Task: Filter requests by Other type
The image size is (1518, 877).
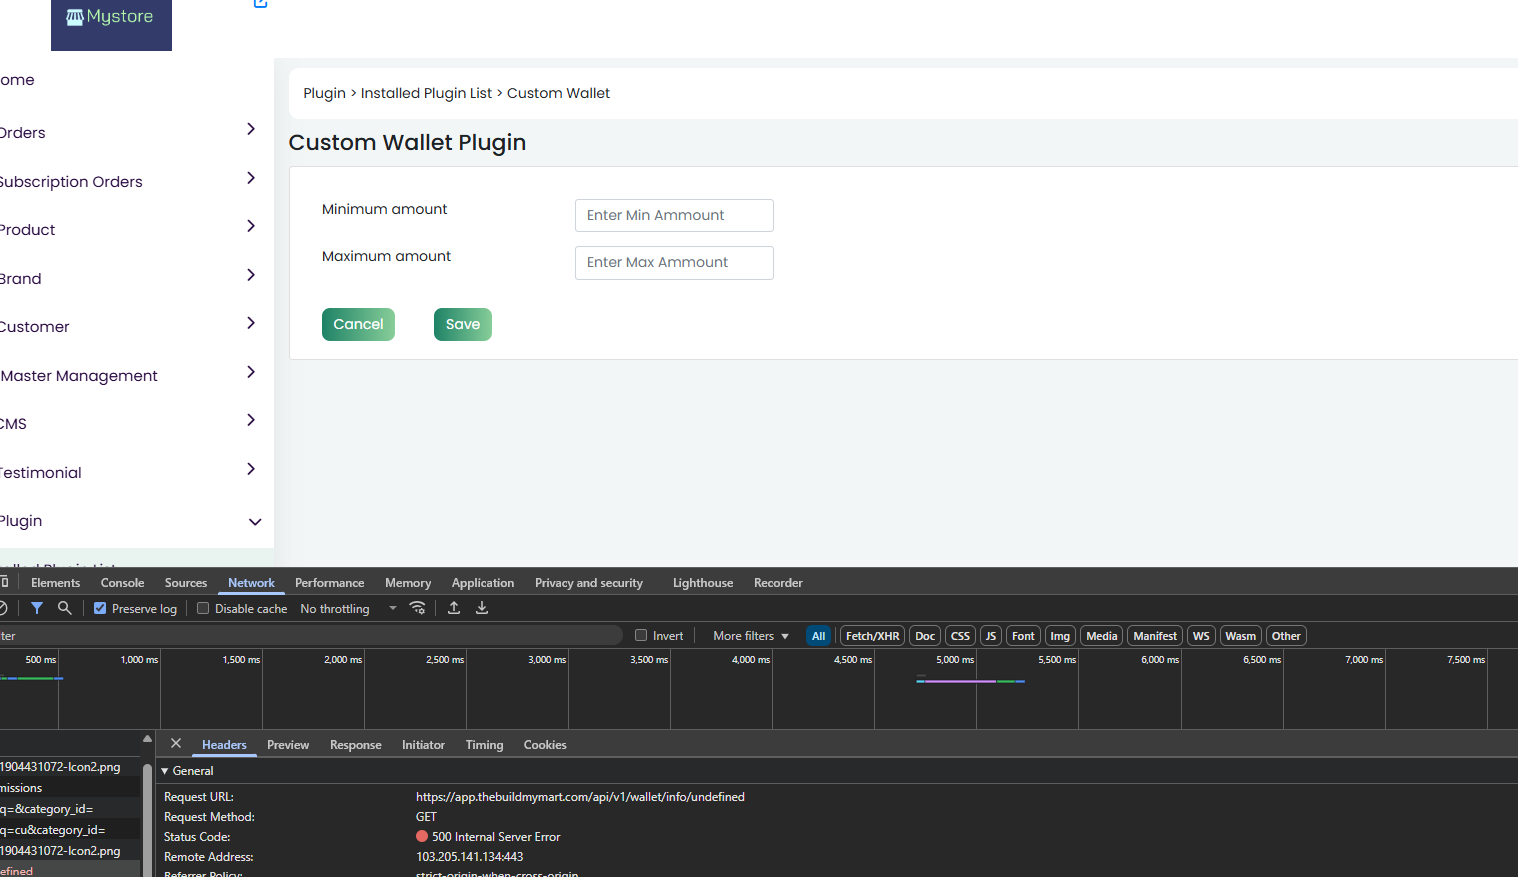Action: click(x=1286, y=636)
